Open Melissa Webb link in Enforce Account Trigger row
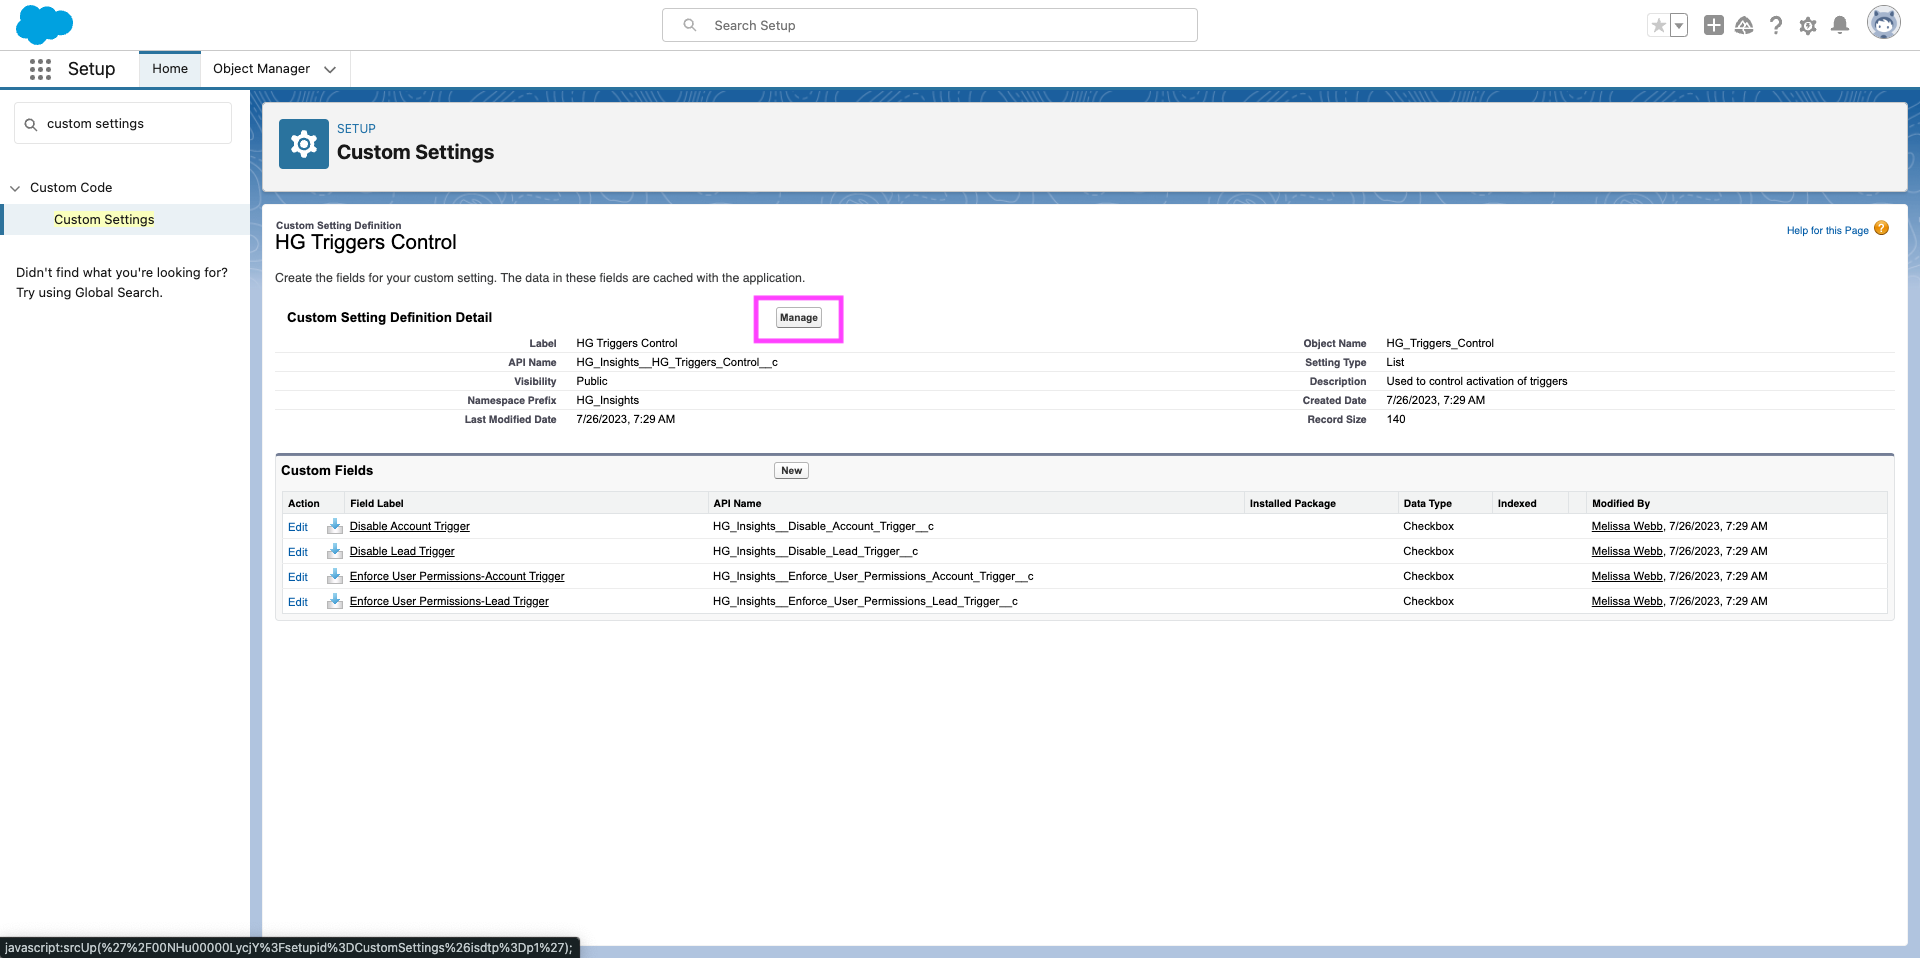The image size is (1920, 958). click(x=1627, y=576)
